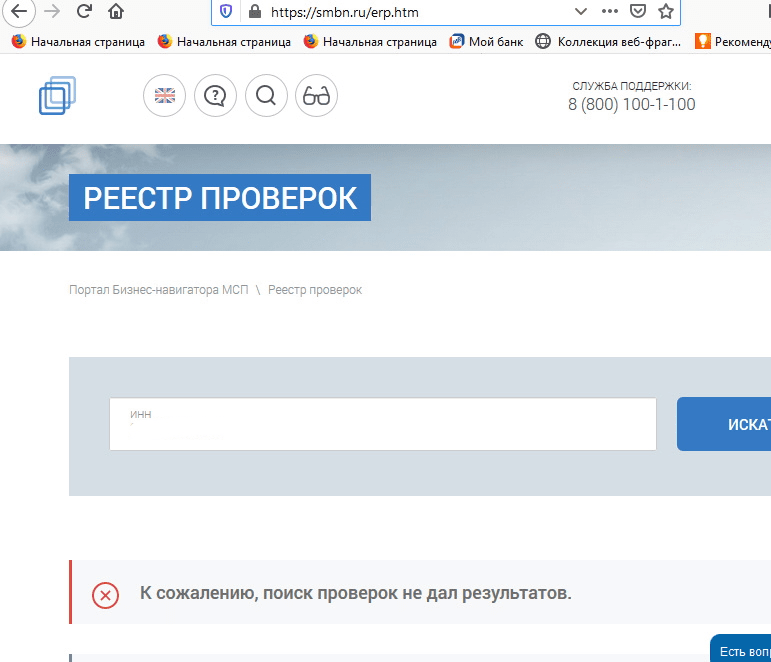Click the no-results message text
The height and width of the screenshot is (662, 771).
356,593
